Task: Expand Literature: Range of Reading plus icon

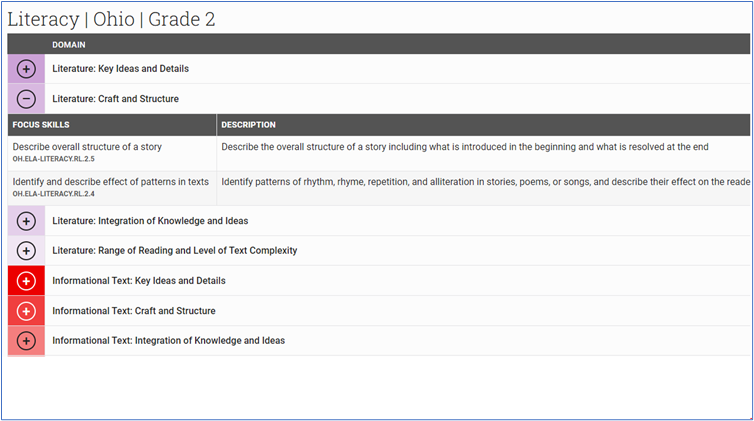Action: click(26, 251)
